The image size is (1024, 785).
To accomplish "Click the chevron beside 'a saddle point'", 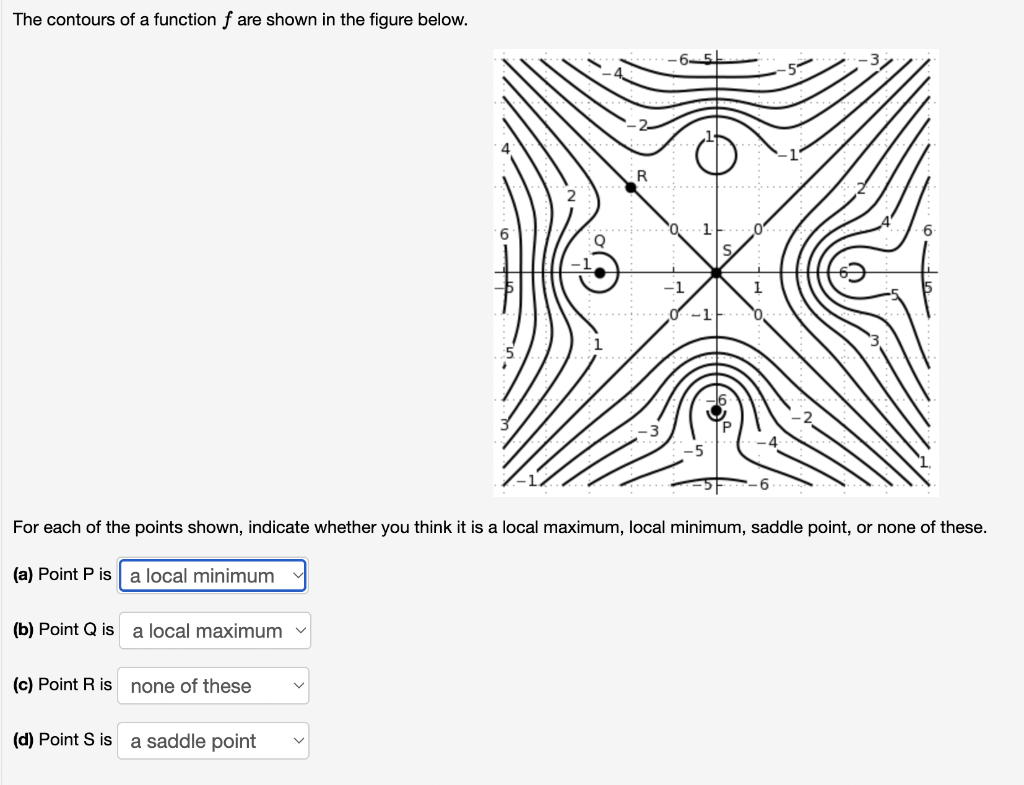I will click(298, 740).
